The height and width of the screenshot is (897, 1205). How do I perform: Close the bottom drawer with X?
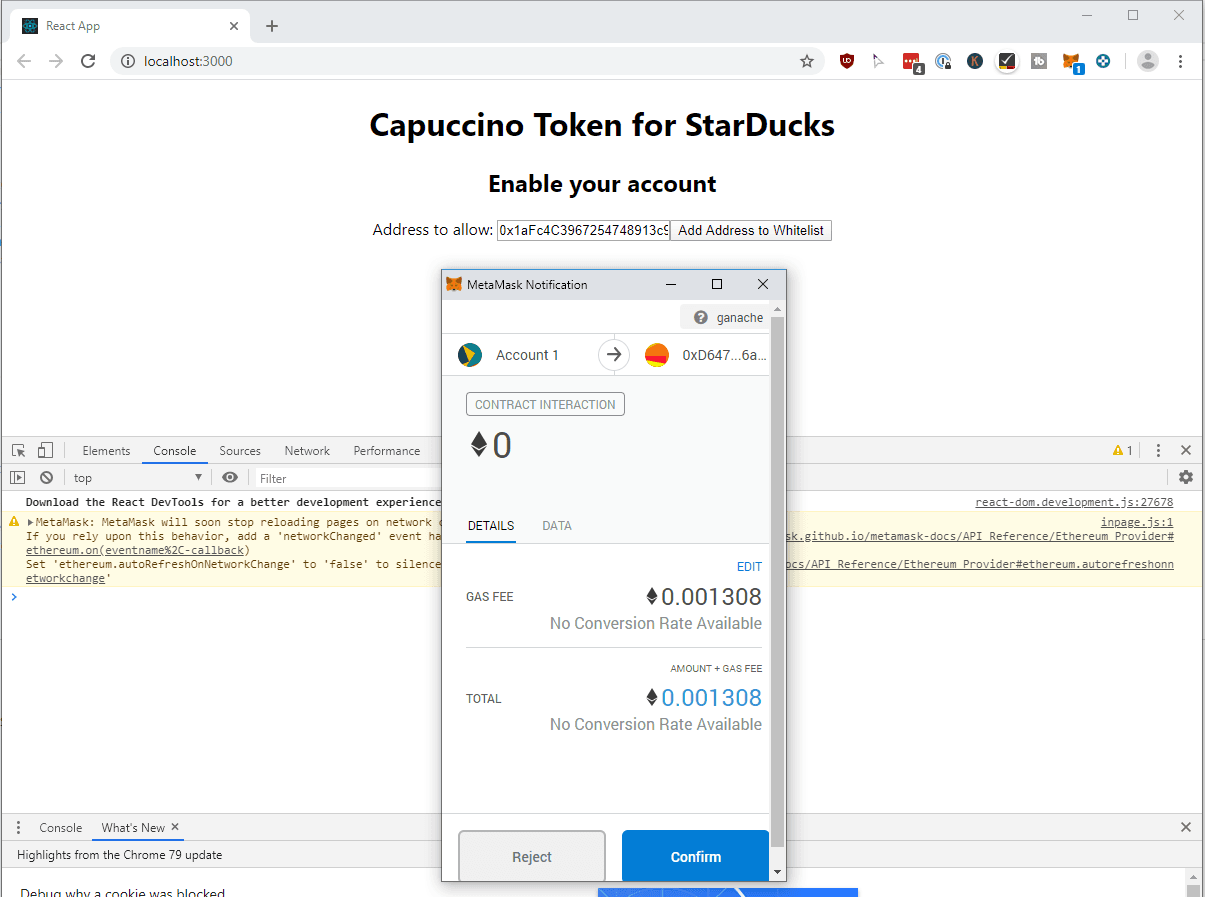tap(1186, 828)
